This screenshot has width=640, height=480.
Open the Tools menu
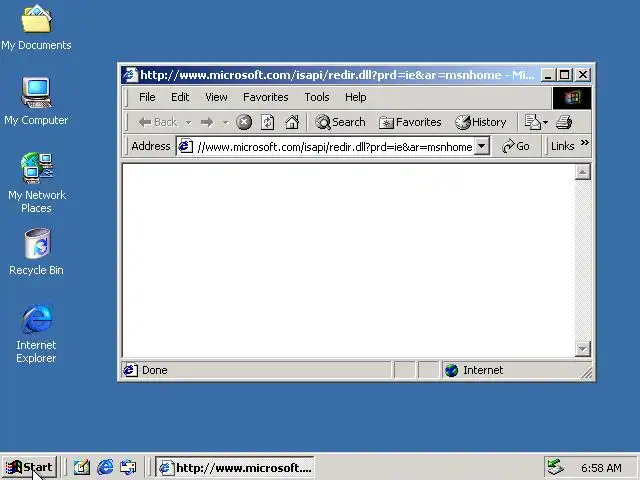[x=317, y=97]
